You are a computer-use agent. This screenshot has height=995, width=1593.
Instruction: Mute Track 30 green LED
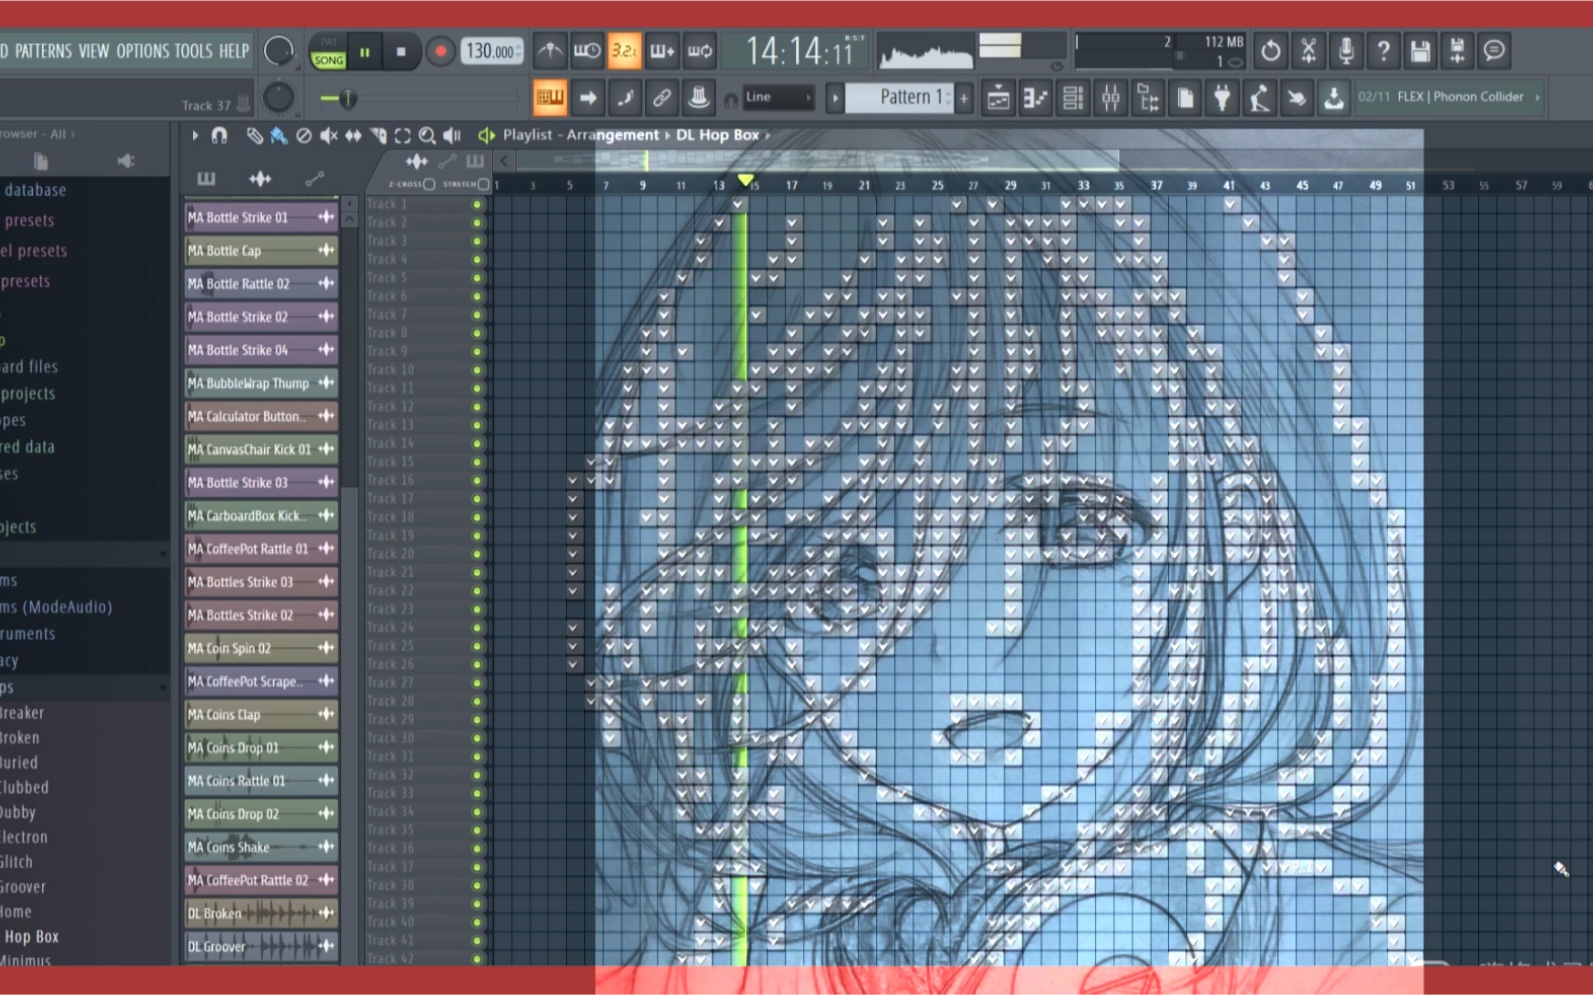477,738
